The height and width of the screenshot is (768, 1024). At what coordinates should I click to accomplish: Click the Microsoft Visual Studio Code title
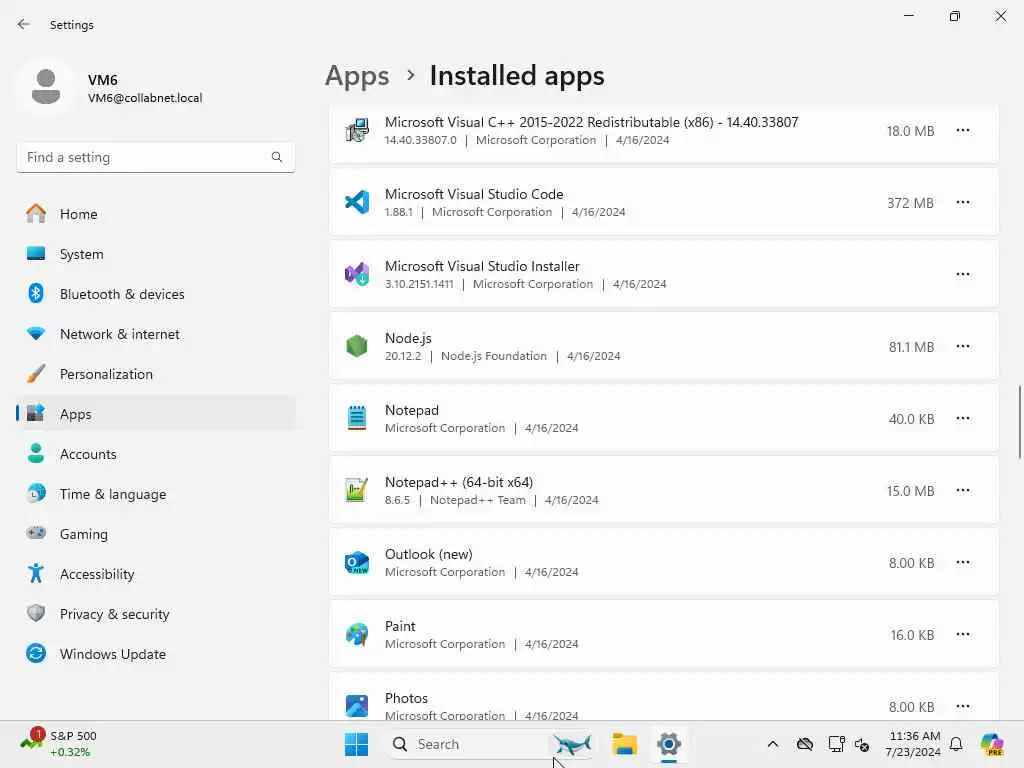[474, 194]
